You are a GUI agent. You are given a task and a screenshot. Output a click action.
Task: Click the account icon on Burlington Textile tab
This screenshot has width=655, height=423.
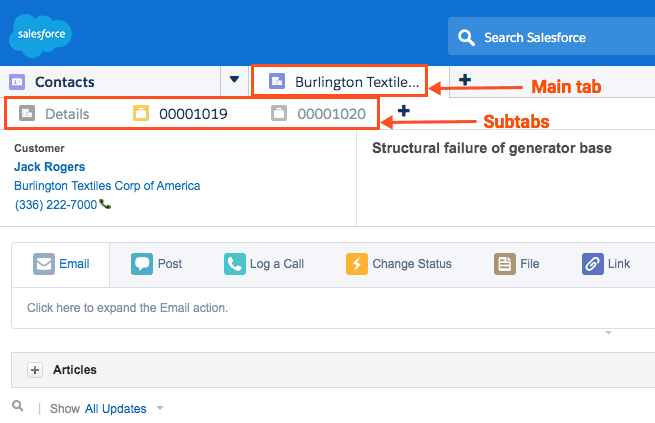277,81
